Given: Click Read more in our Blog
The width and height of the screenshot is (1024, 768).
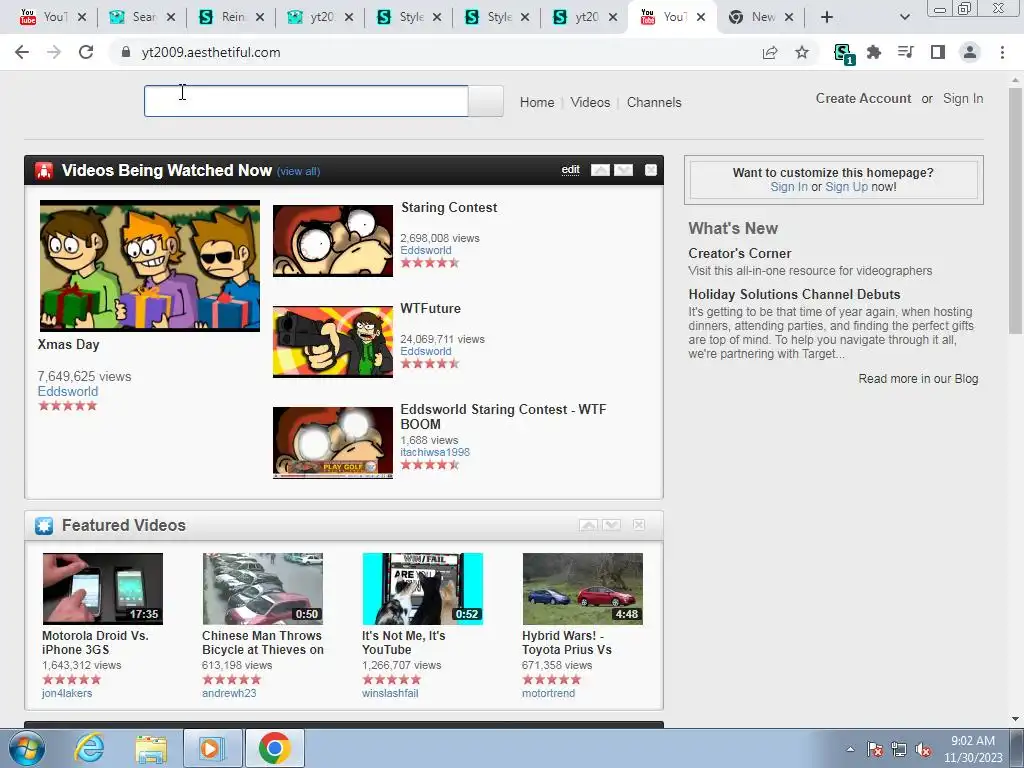Looking at the screenshot, I should pyautogui.click(x=918, y=379).
